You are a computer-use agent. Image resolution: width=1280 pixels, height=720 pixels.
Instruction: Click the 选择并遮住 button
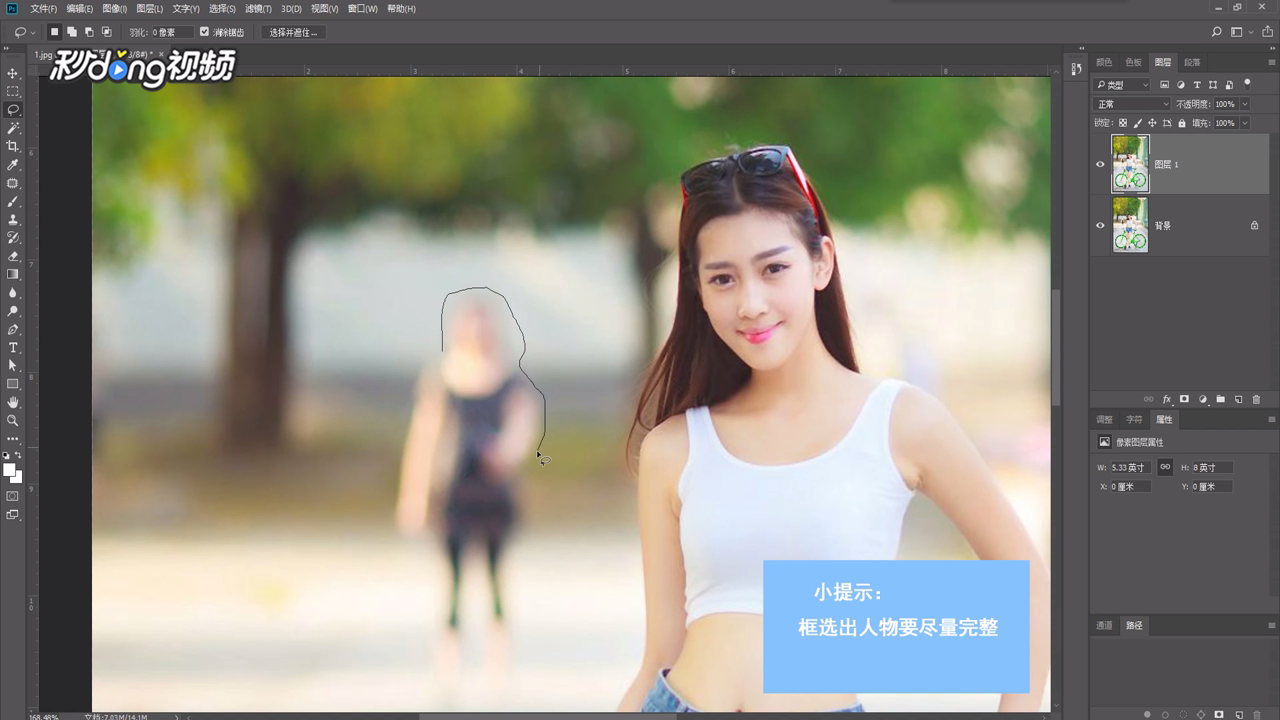click(293, 32)
